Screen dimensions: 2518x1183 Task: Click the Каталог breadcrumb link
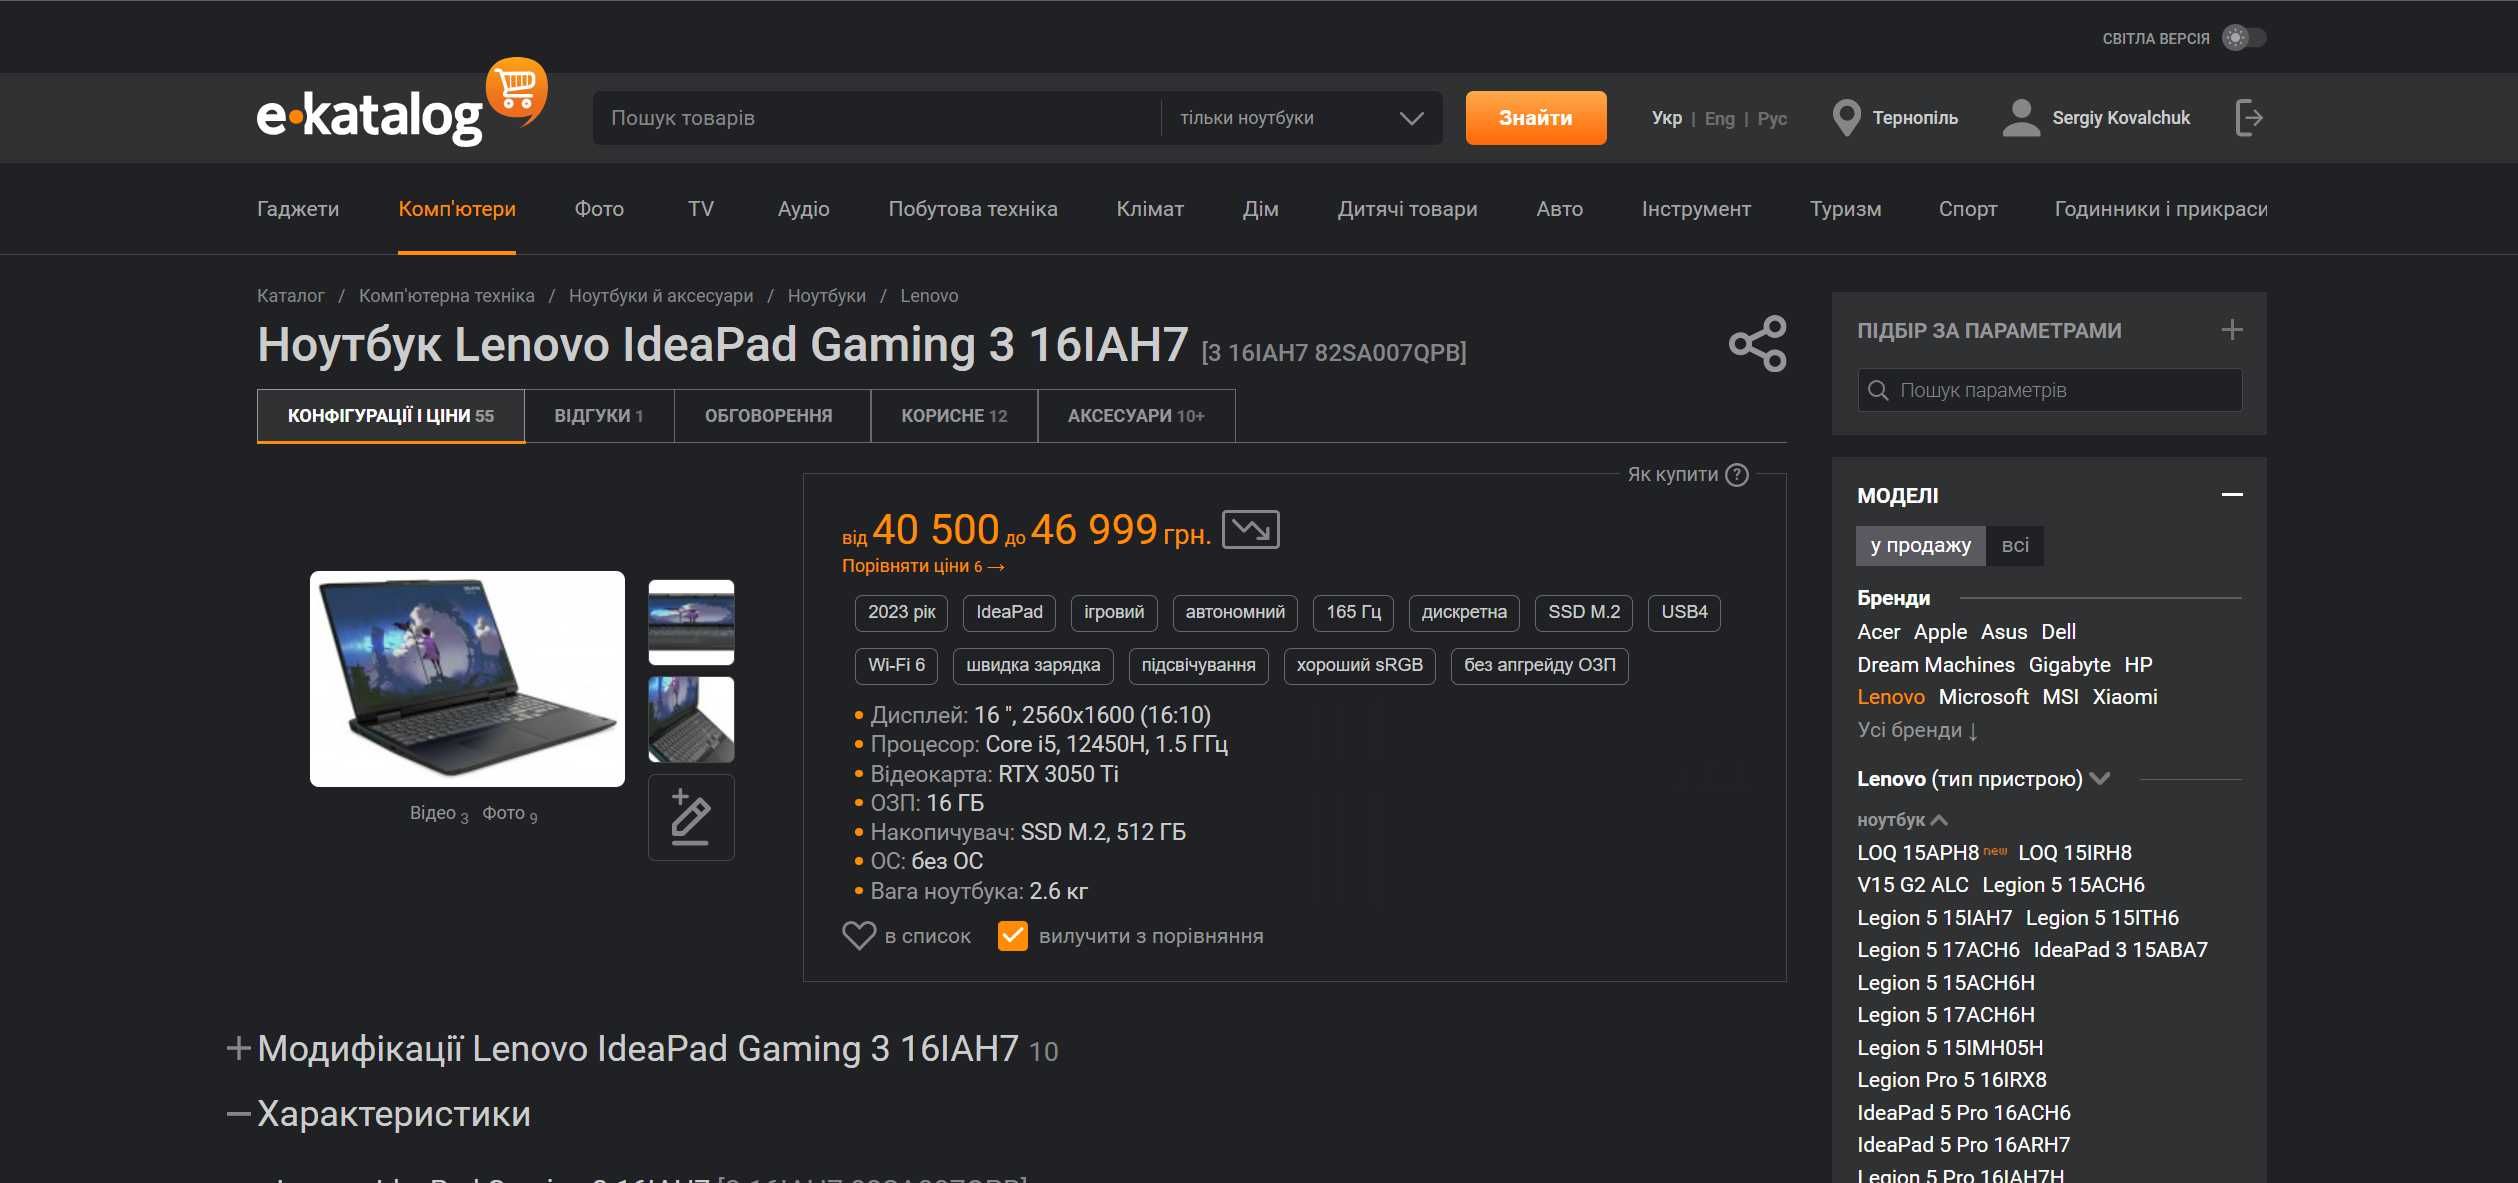pyautogui.click(x=291, y=296)
